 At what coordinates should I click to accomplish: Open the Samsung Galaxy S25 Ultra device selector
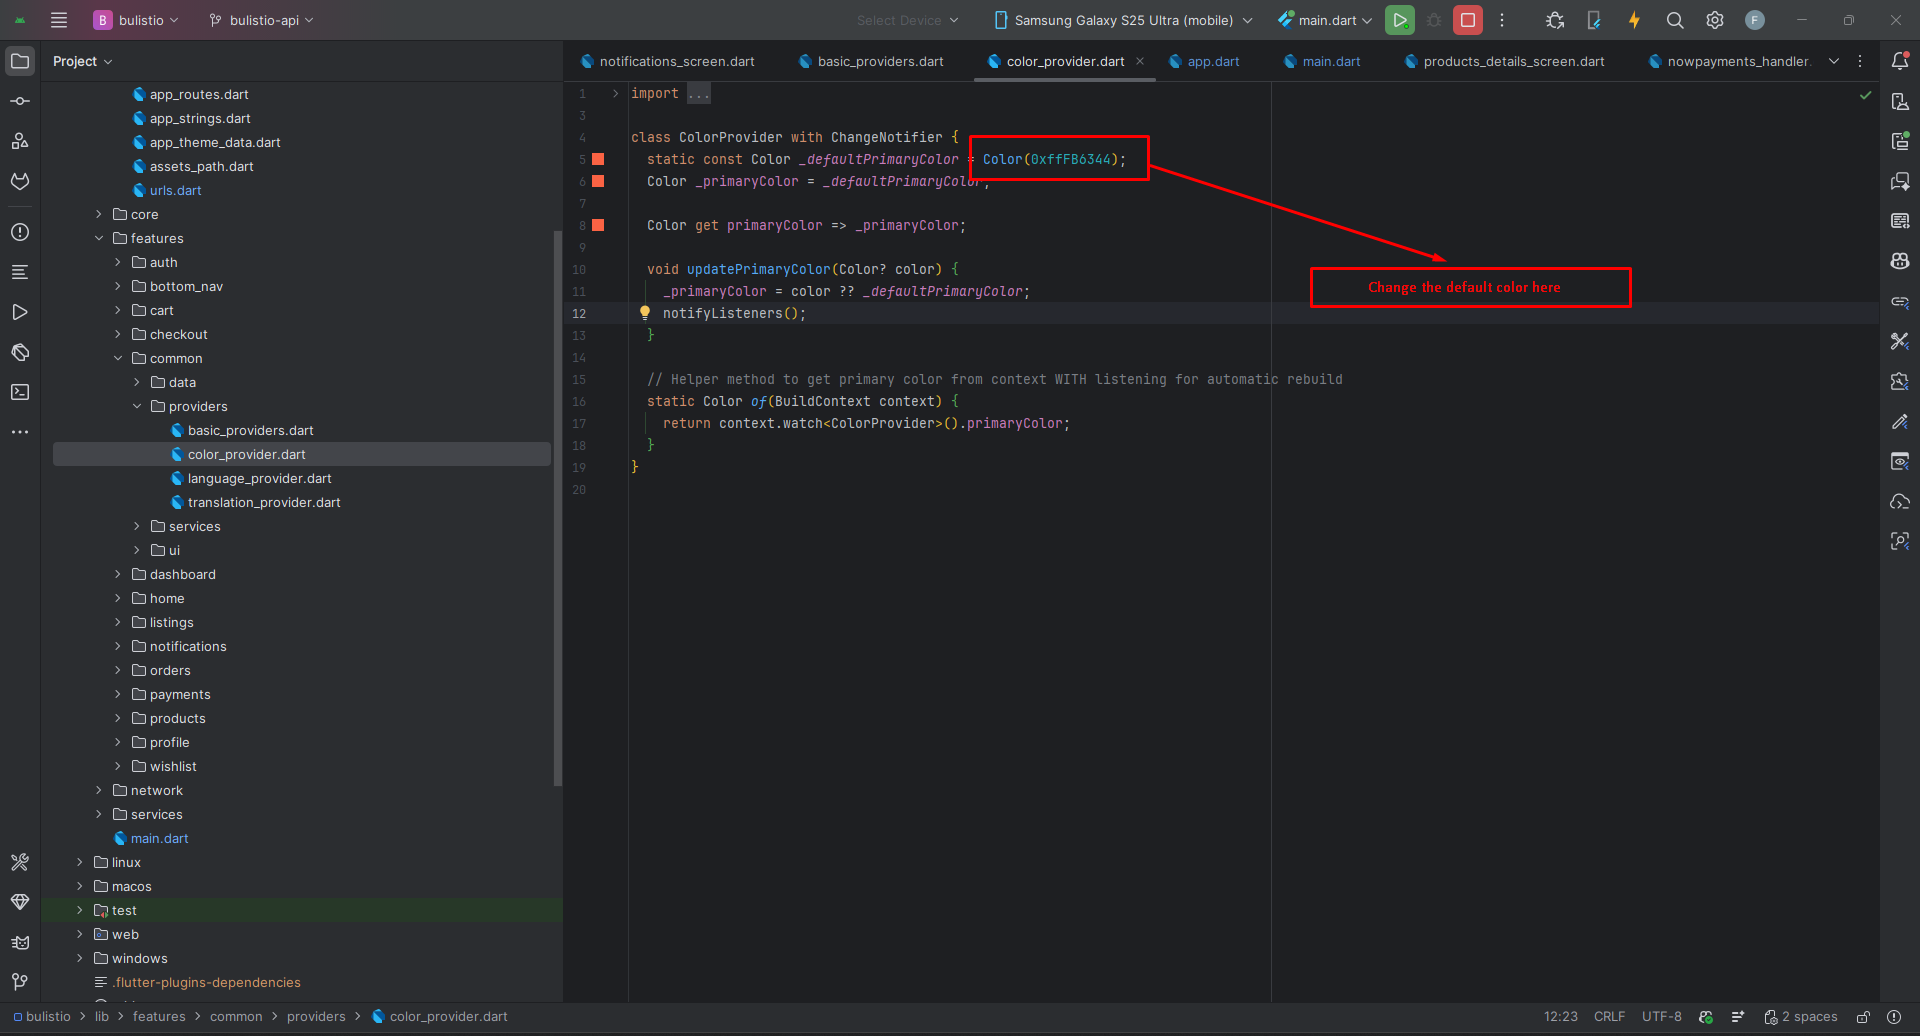[x=1122, y=20]
